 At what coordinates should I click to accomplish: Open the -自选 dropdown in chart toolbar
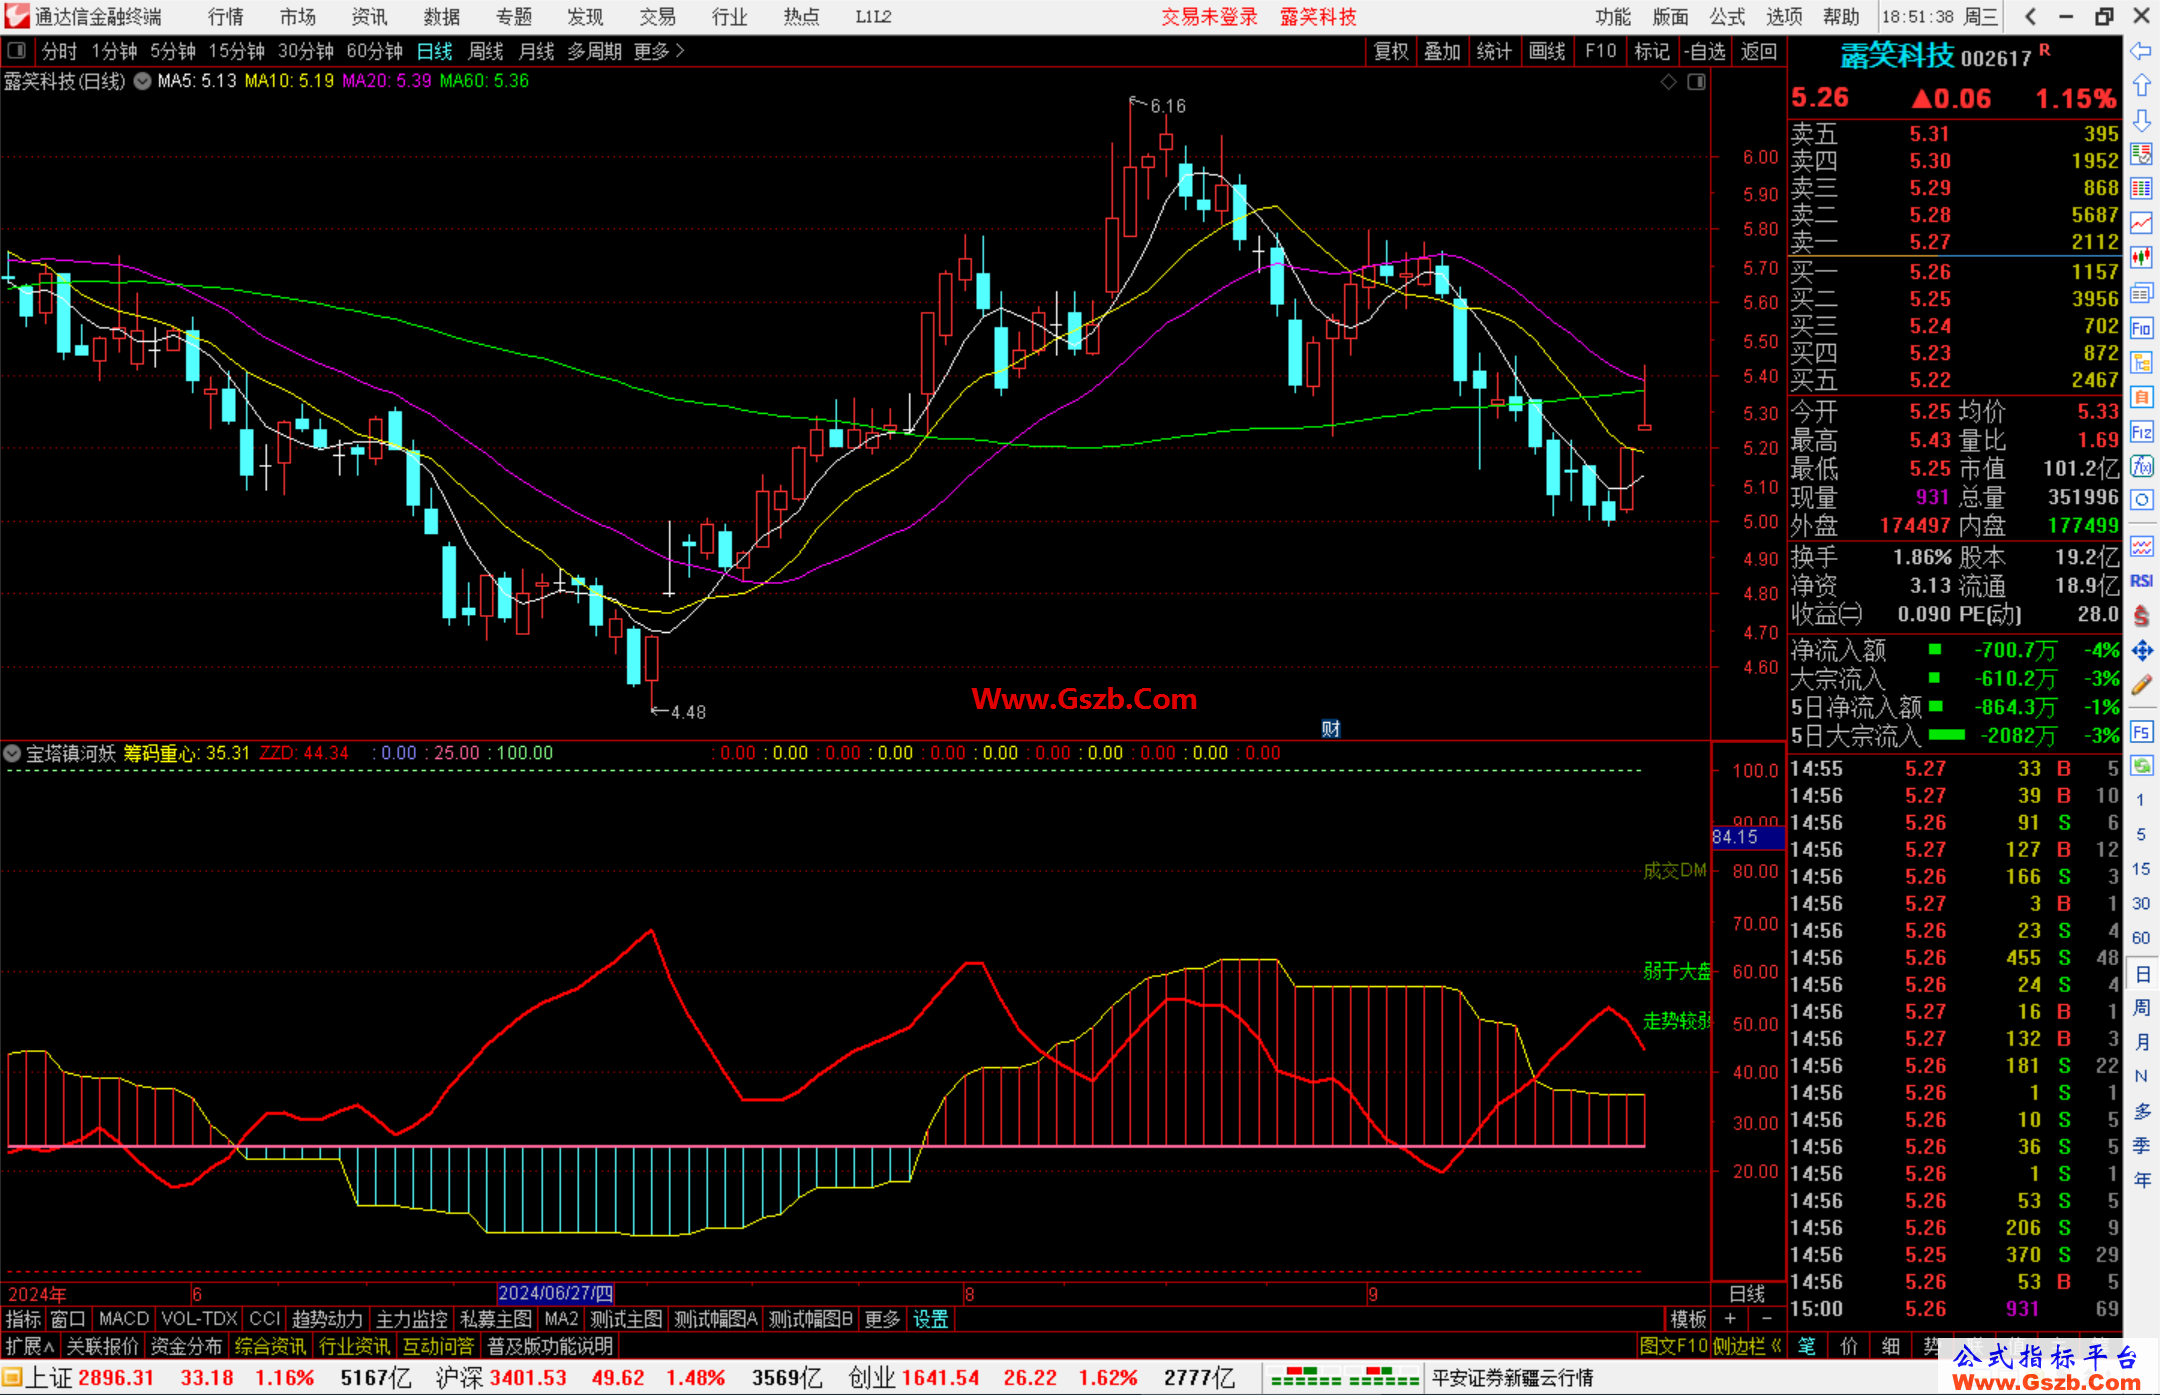1705,51
